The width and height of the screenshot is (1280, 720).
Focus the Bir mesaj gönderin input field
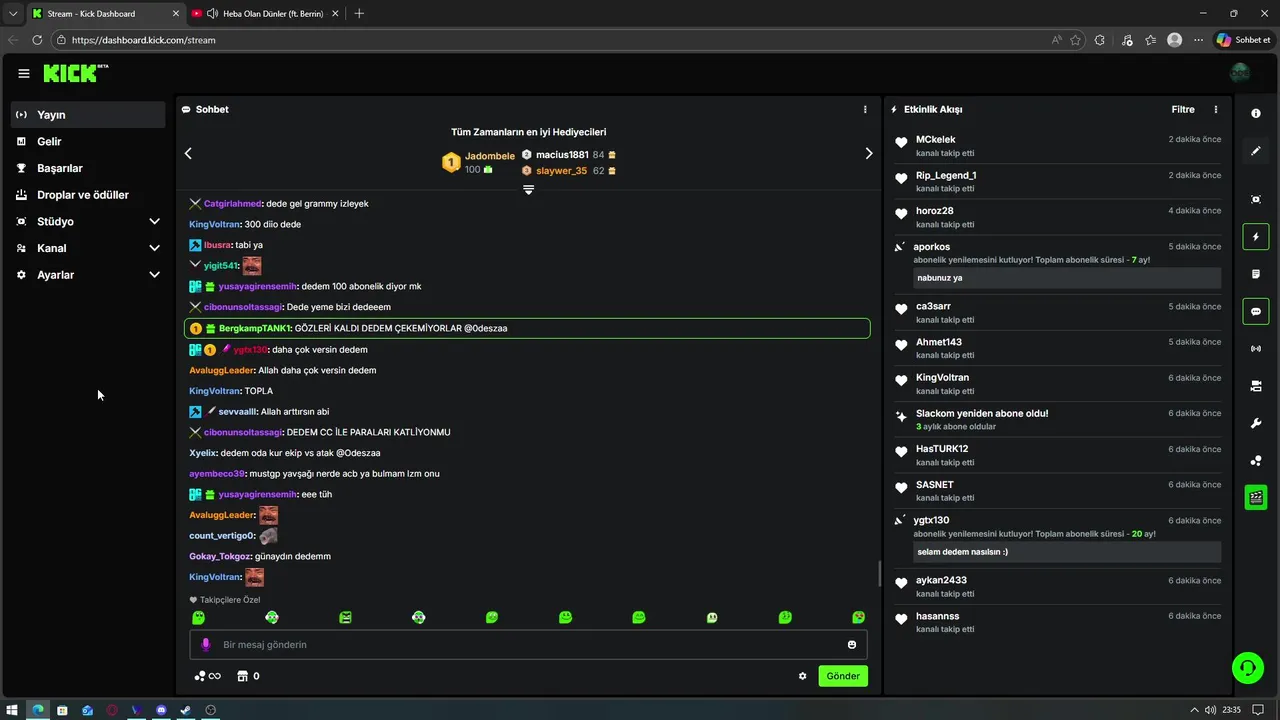click(x=528, y=645)
